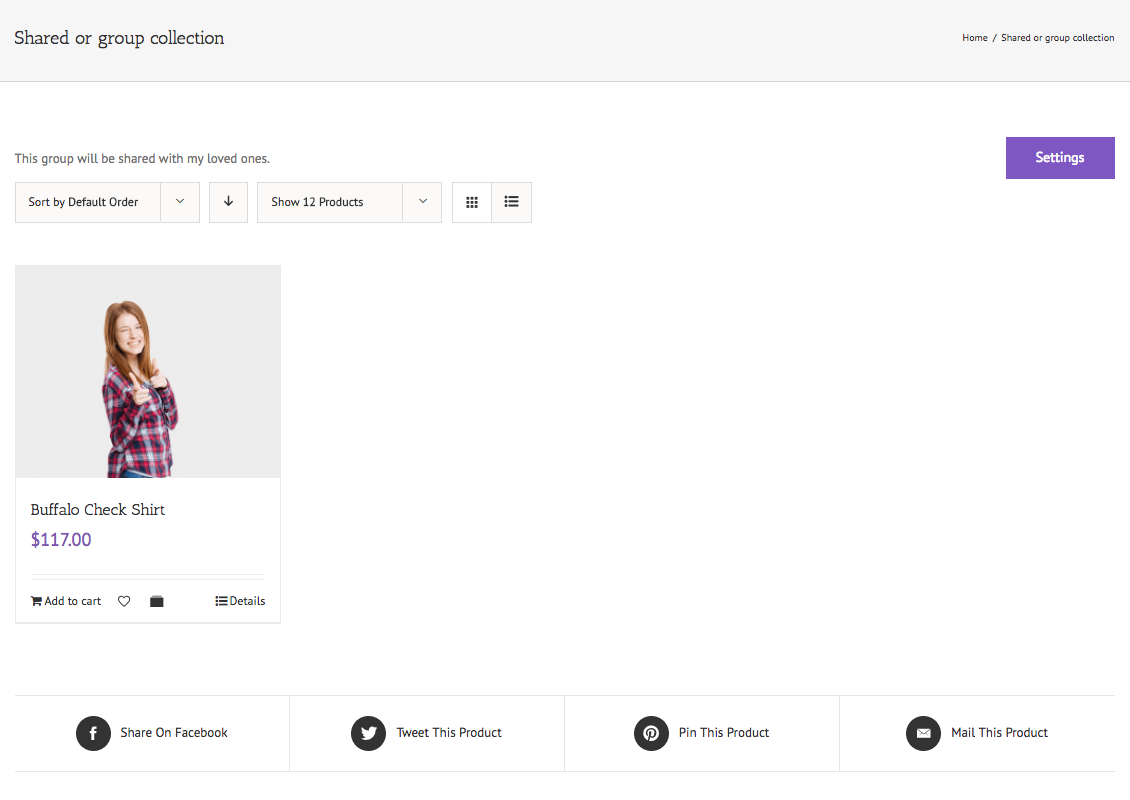
Task: Click the collection folder icon on product
Action: tap(157, 601)
